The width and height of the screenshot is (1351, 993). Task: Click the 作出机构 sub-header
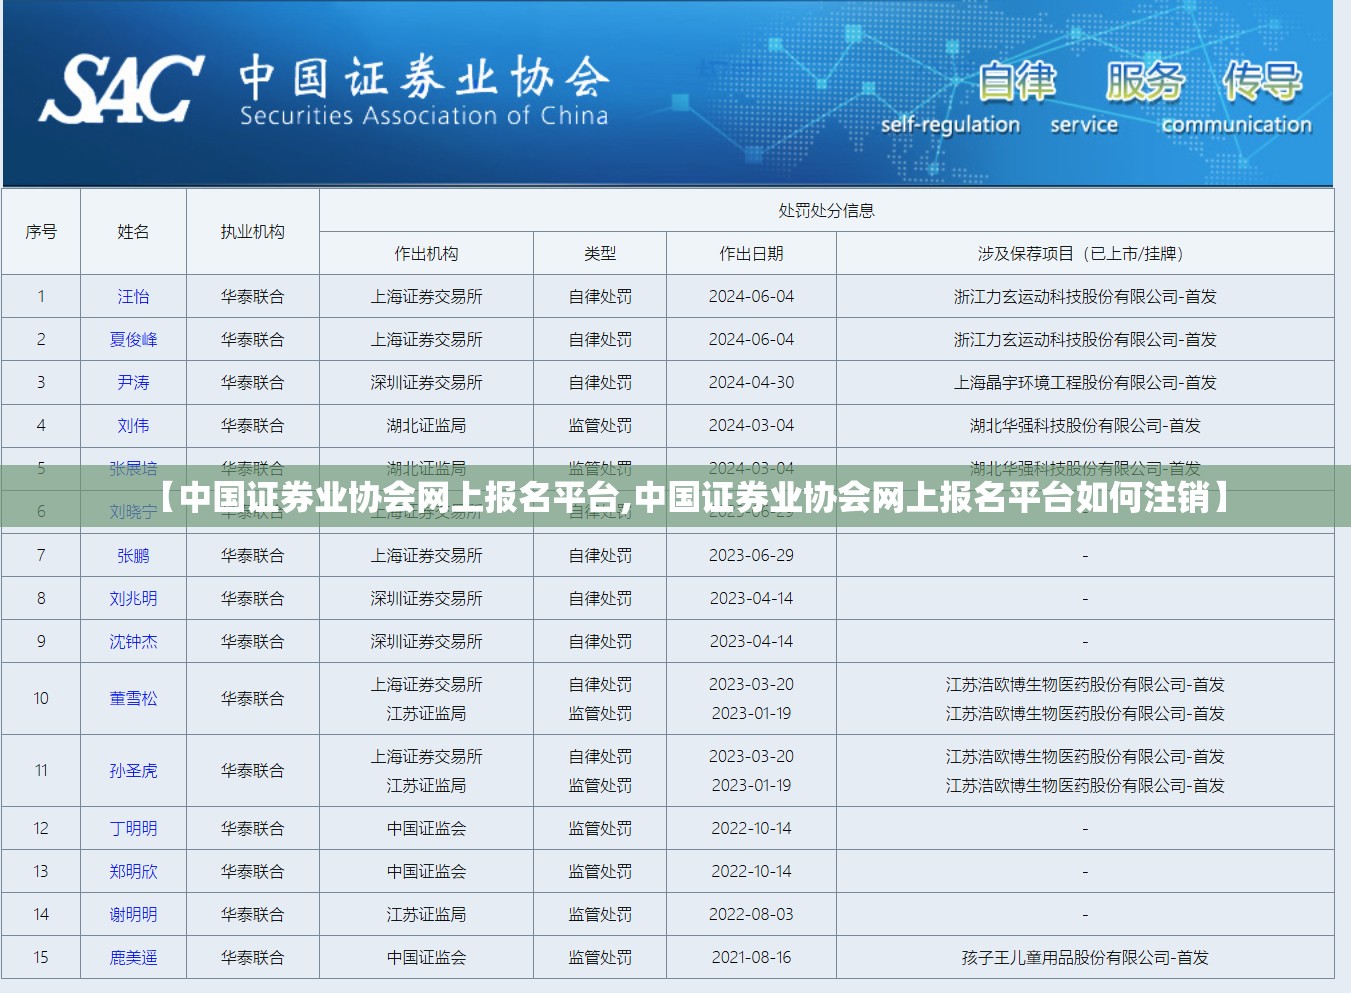pos(427,253)
